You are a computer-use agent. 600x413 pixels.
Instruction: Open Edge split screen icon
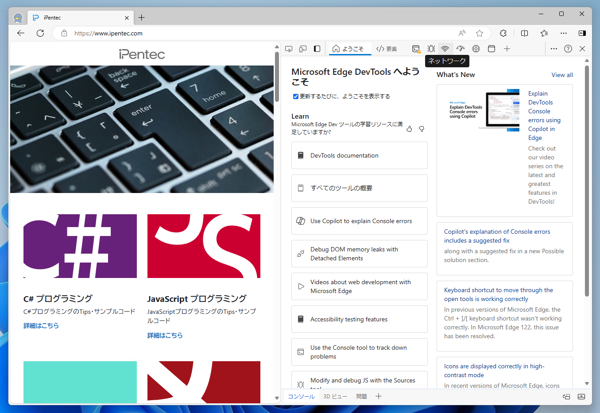pos(524,33)
